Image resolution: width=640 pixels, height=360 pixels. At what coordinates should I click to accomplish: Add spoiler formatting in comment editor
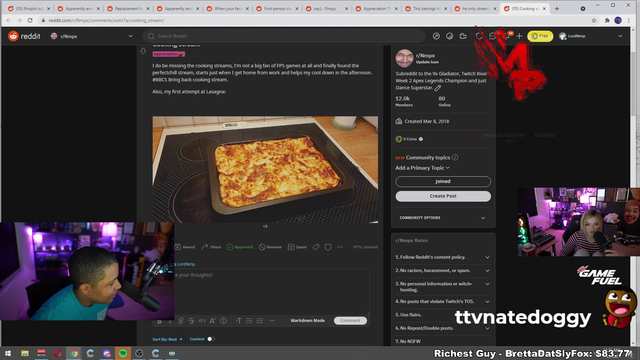tap(224, 321)
